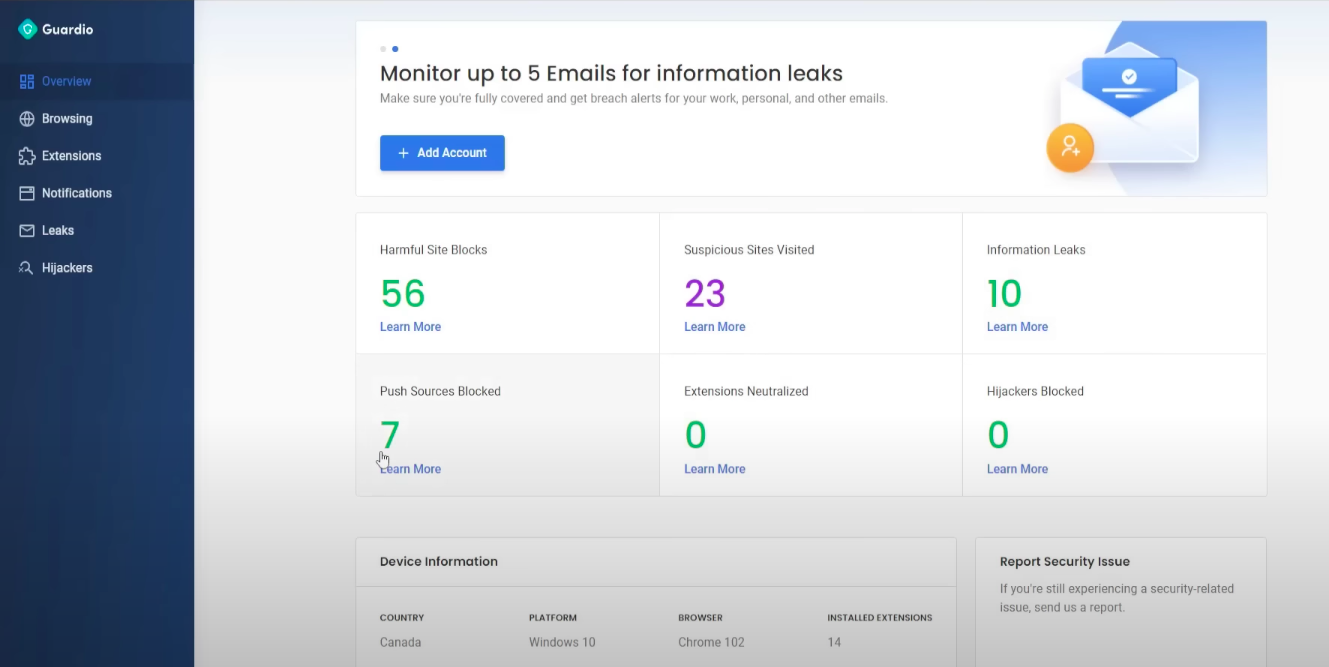Click the Add Account button
1329x667 pixels.
(442, 153)
